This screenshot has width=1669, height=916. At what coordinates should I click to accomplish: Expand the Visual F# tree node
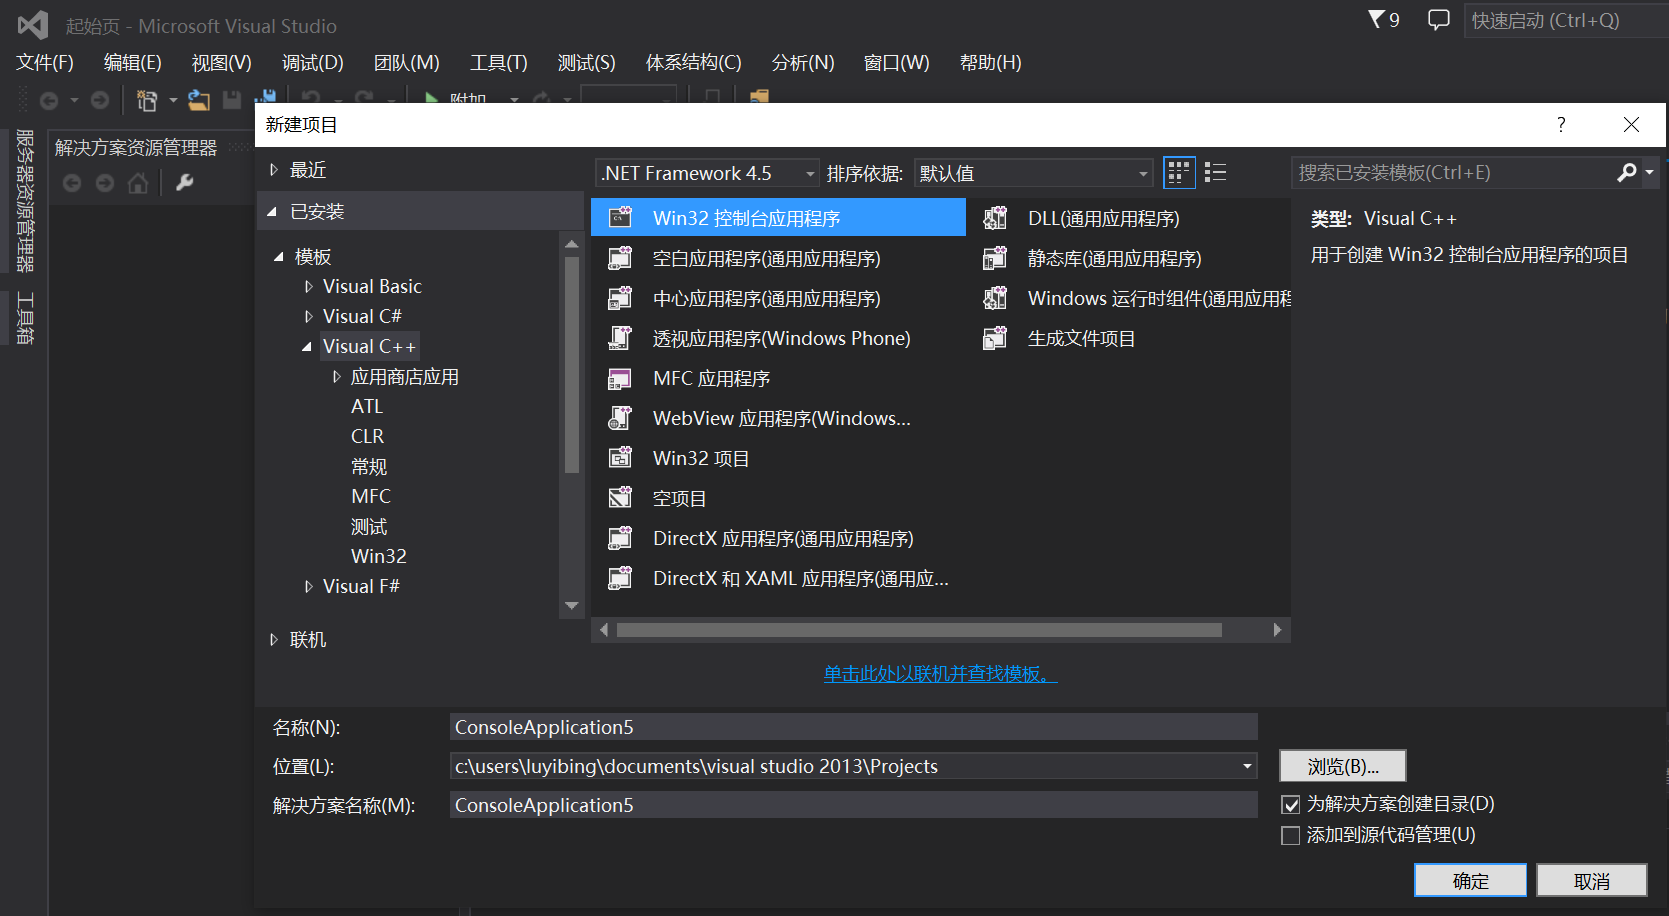(309, 586)
